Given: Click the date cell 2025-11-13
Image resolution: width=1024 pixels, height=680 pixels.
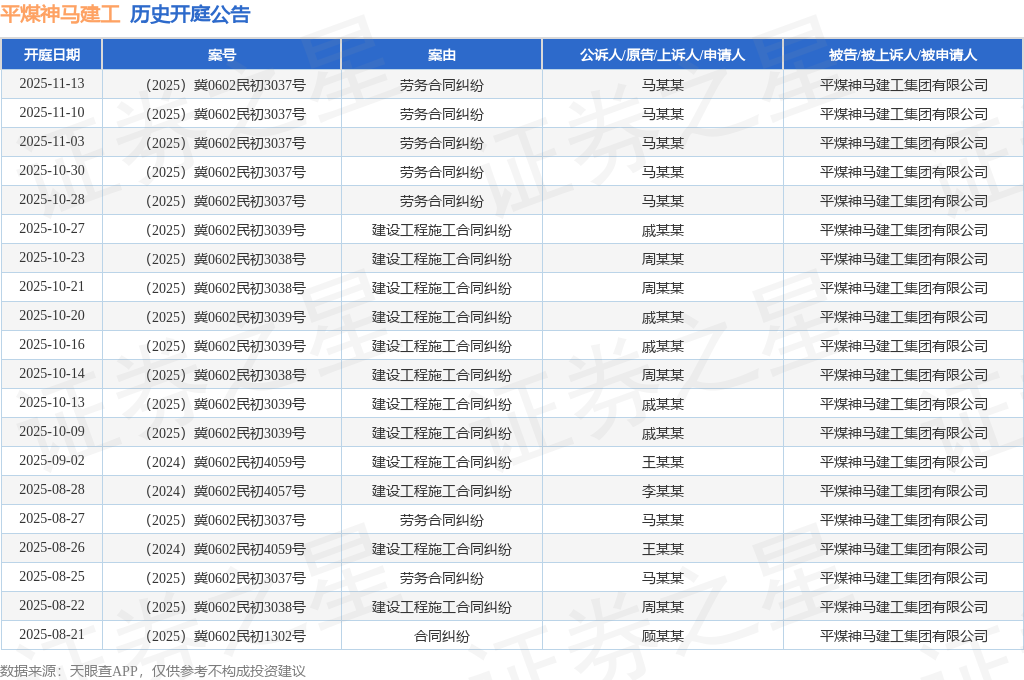Looking at the screenshot, I should point(52,84).
